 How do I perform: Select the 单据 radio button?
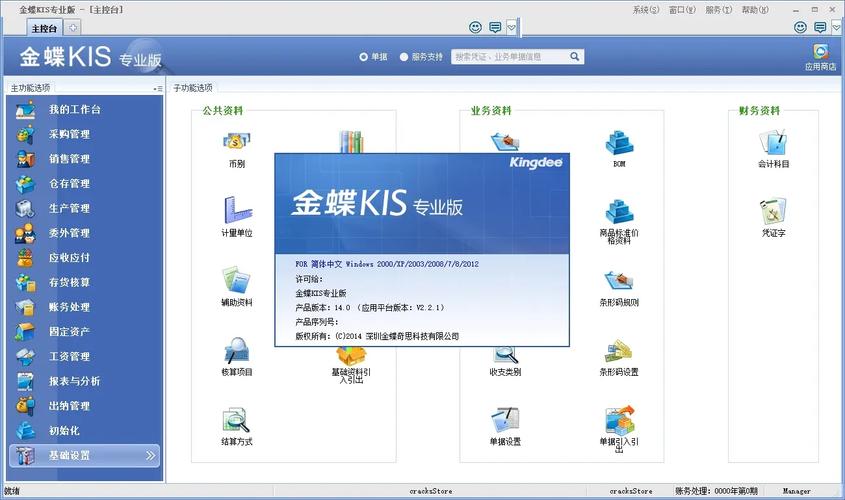pyautogui.click(x=364, y=57)
